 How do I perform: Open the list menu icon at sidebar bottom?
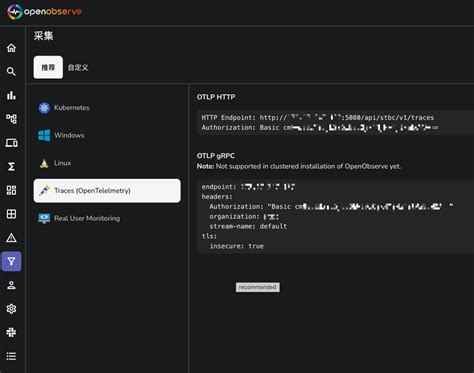11,356
